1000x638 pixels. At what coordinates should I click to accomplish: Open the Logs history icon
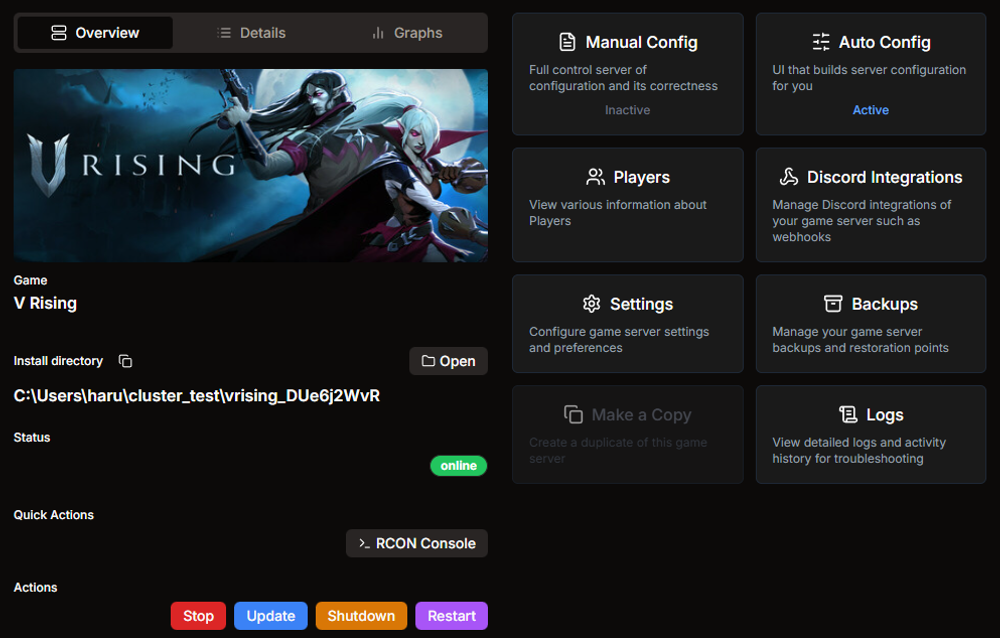pyautogui.click(x=849, y=415)
